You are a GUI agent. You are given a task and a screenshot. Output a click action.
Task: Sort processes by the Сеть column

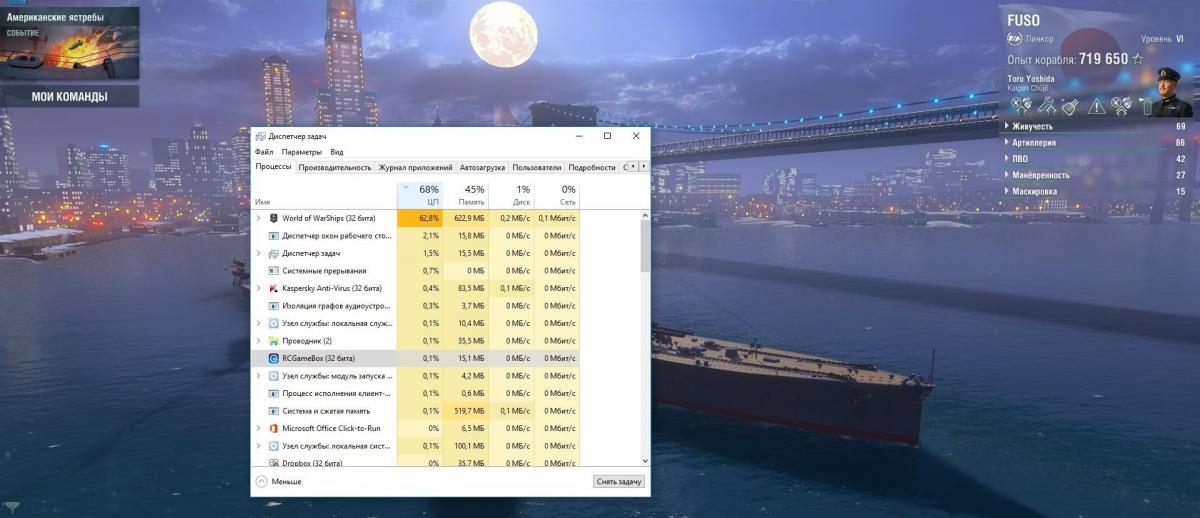click(557, 194)
